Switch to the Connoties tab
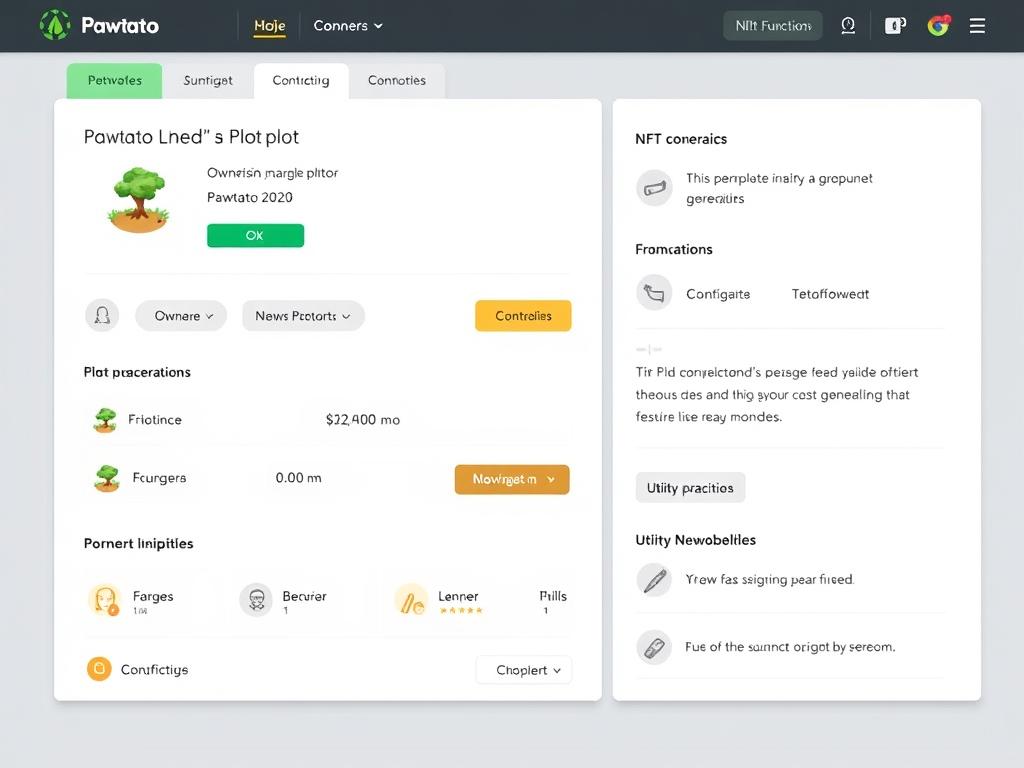 tap(397, 80)
